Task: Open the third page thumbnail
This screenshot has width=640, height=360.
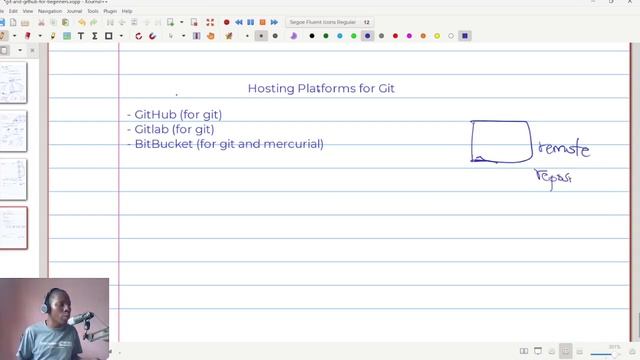Action: pyautogui.click(x=13, y=180)
